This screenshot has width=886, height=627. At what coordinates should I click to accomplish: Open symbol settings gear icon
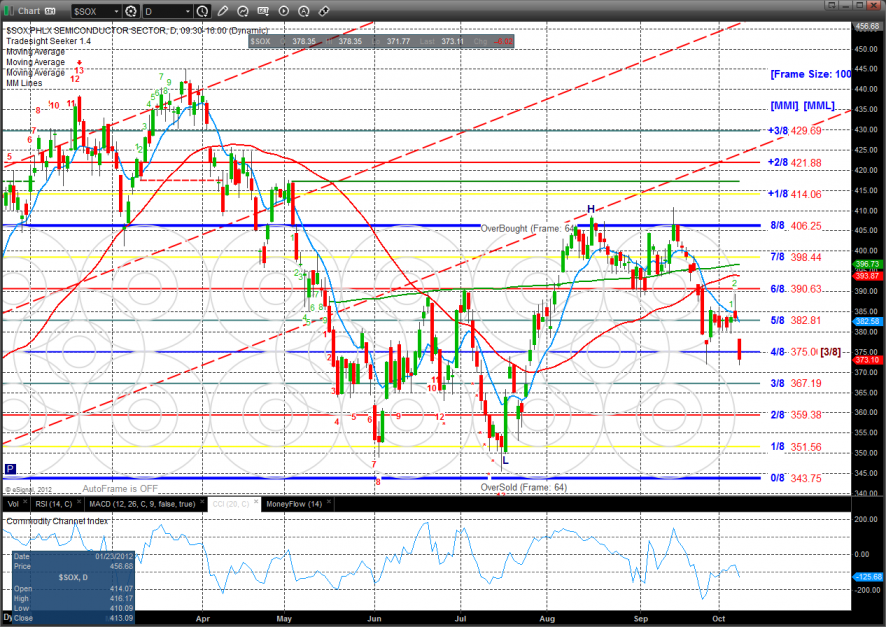131,11
